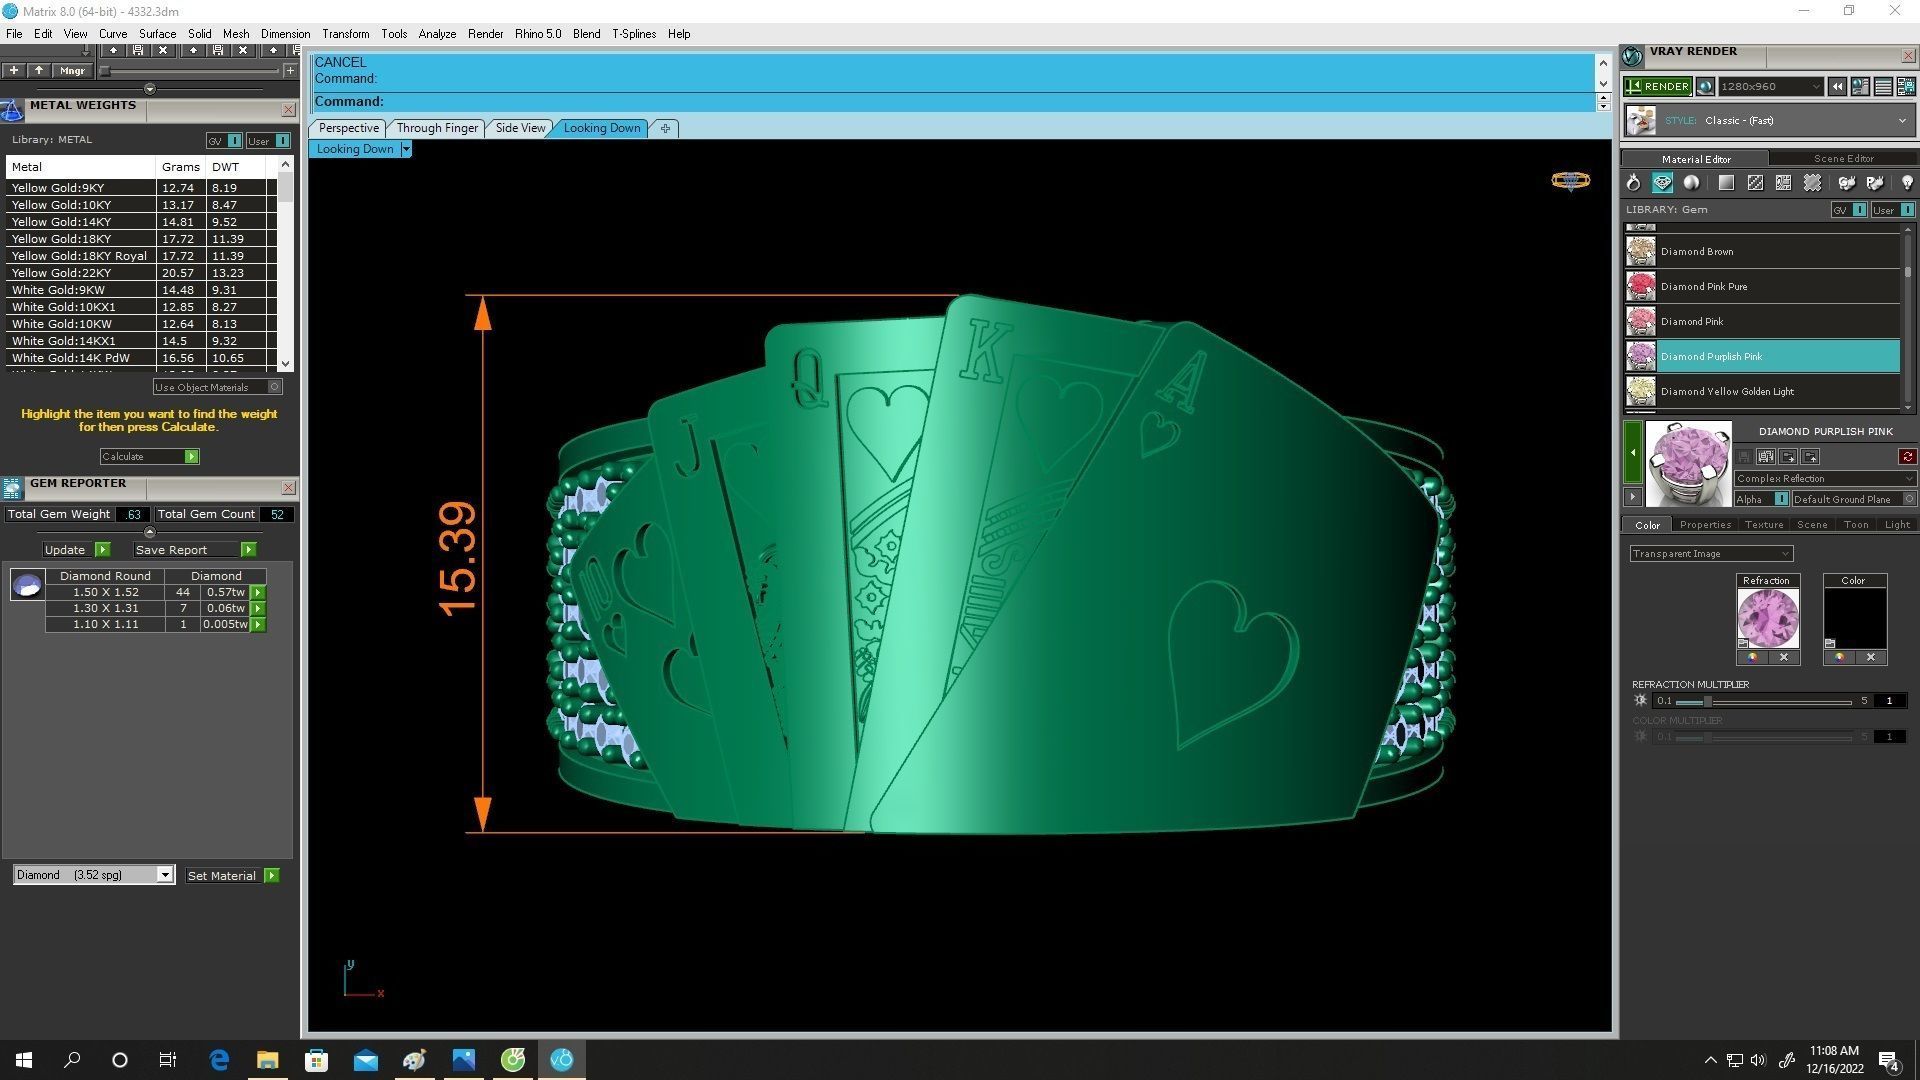Clear the Refraction image with X

point(1783,658)
